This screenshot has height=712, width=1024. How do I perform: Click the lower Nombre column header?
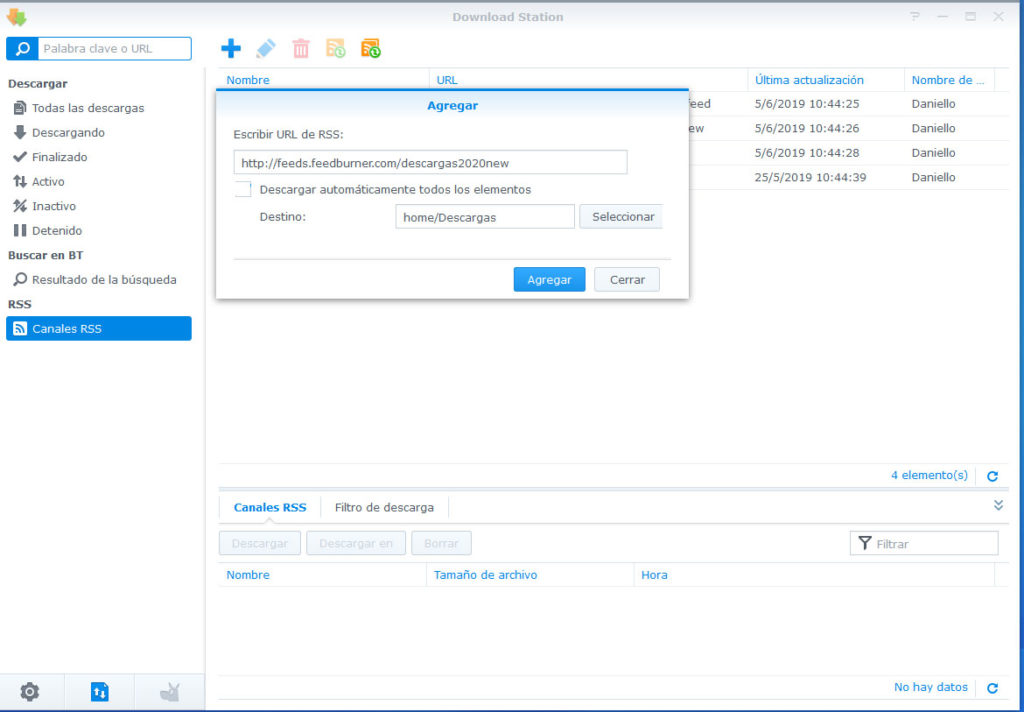(322, 575)
